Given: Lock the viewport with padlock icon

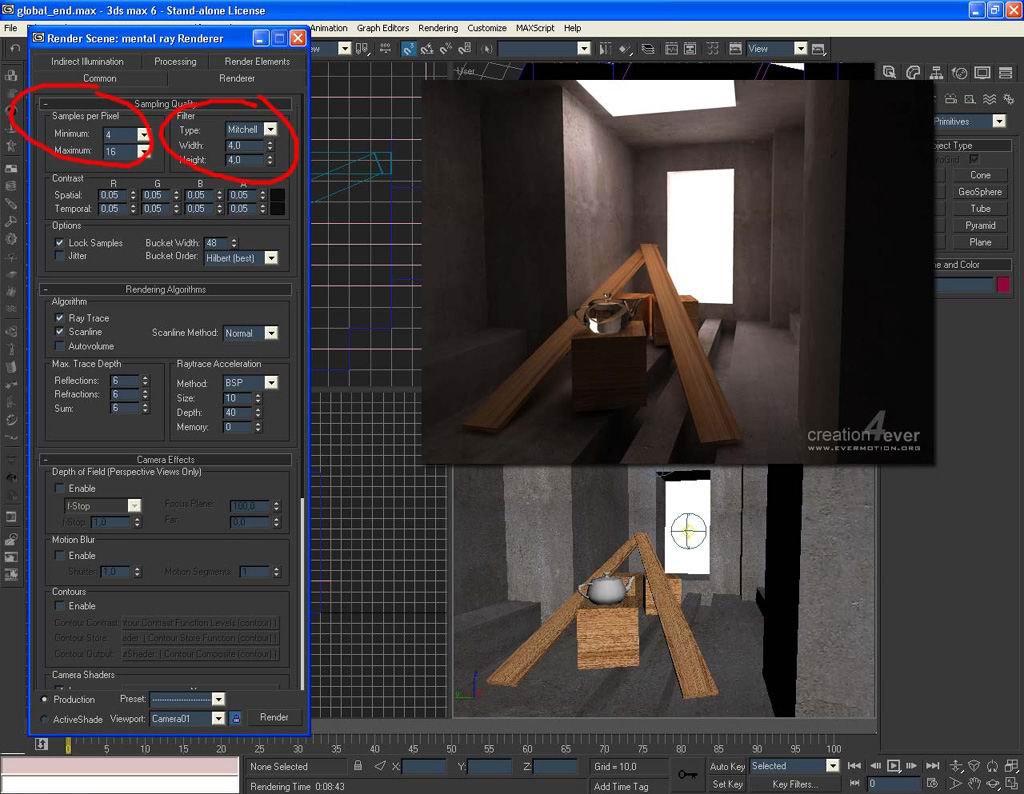Looking at the screenshot, I should (236, 718).
